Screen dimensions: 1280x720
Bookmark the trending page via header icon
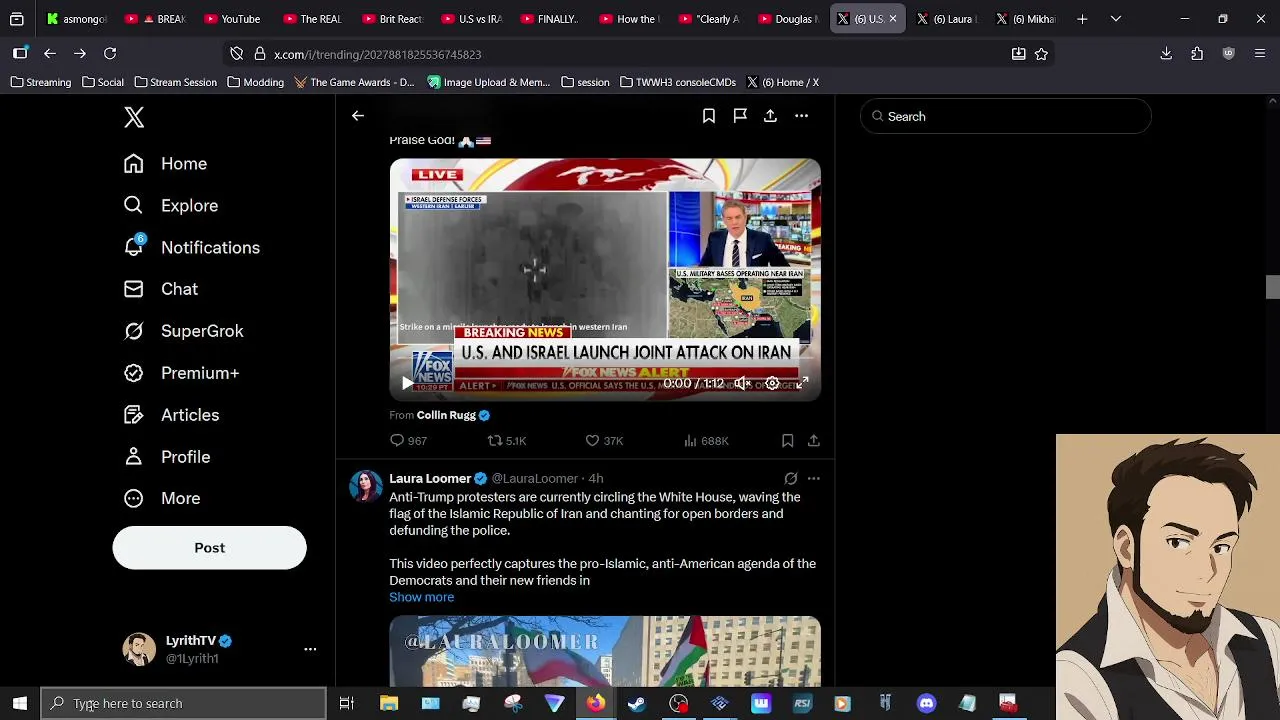[x=709, y=116]
